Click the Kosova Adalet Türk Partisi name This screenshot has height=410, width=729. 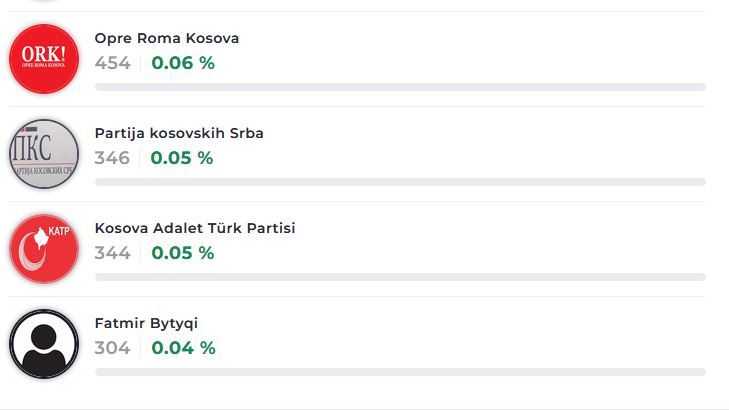point(195,228)
